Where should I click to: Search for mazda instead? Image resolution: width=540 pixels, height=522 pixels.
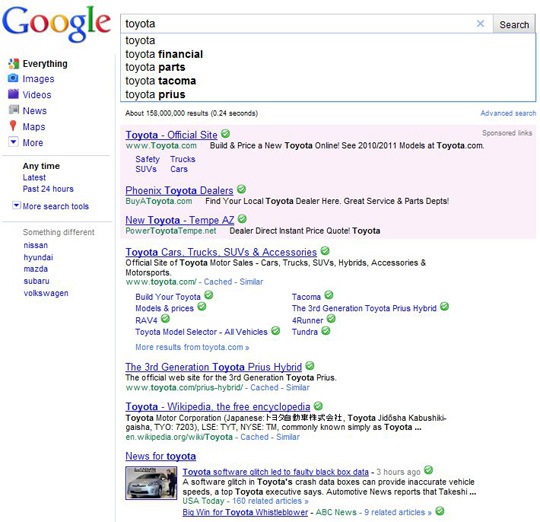[x=35, y=269]
